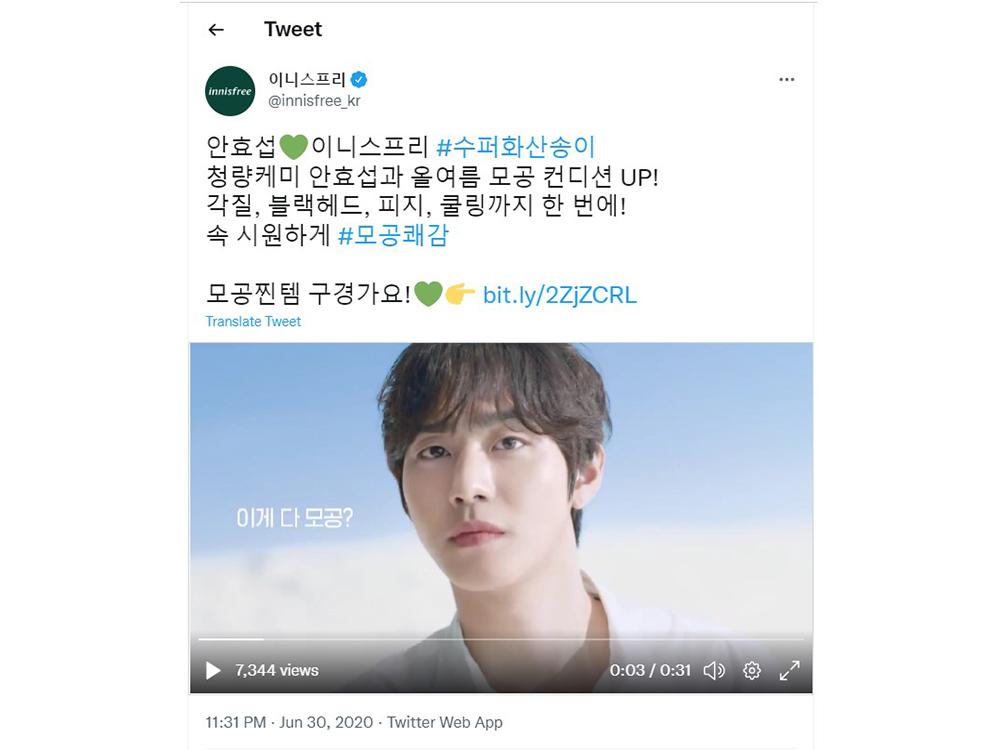This screenshot has height=750, width=1000.
Task: Expand video to fullscreen
Action: 790,670
